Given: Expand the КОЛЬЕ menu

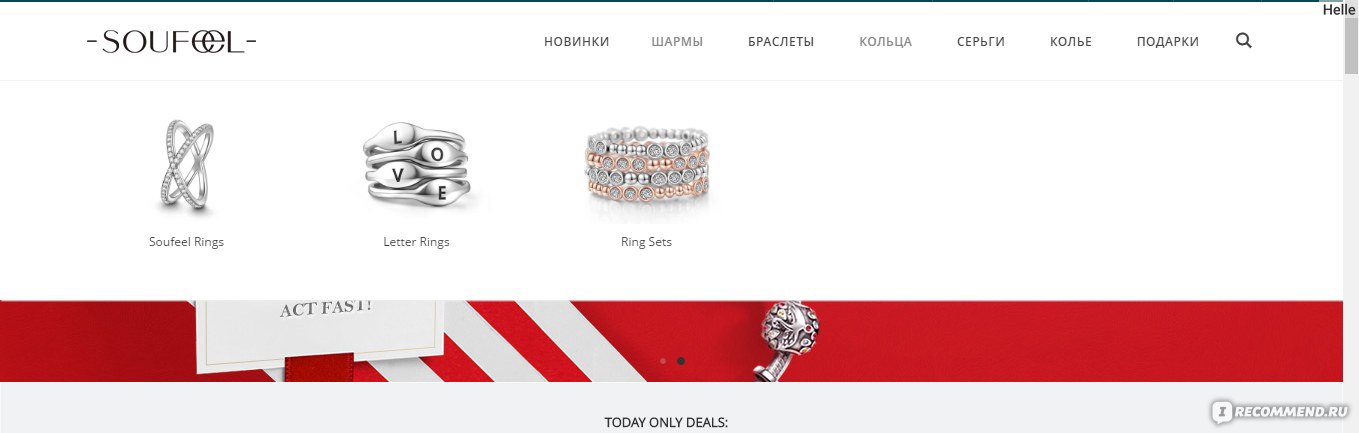Looking at the screenshot, I should coord(1071,42).
